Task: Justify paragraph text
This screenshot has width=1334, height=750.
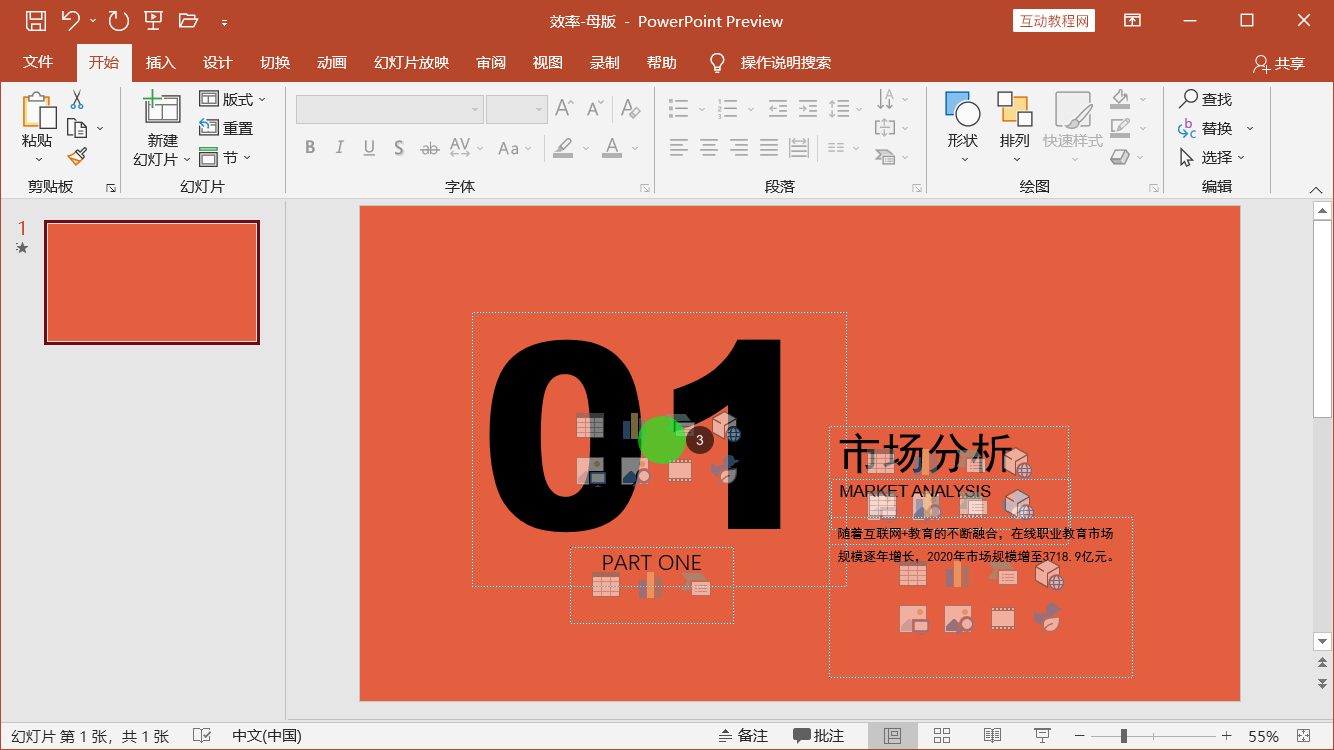Action: point(769,148)
